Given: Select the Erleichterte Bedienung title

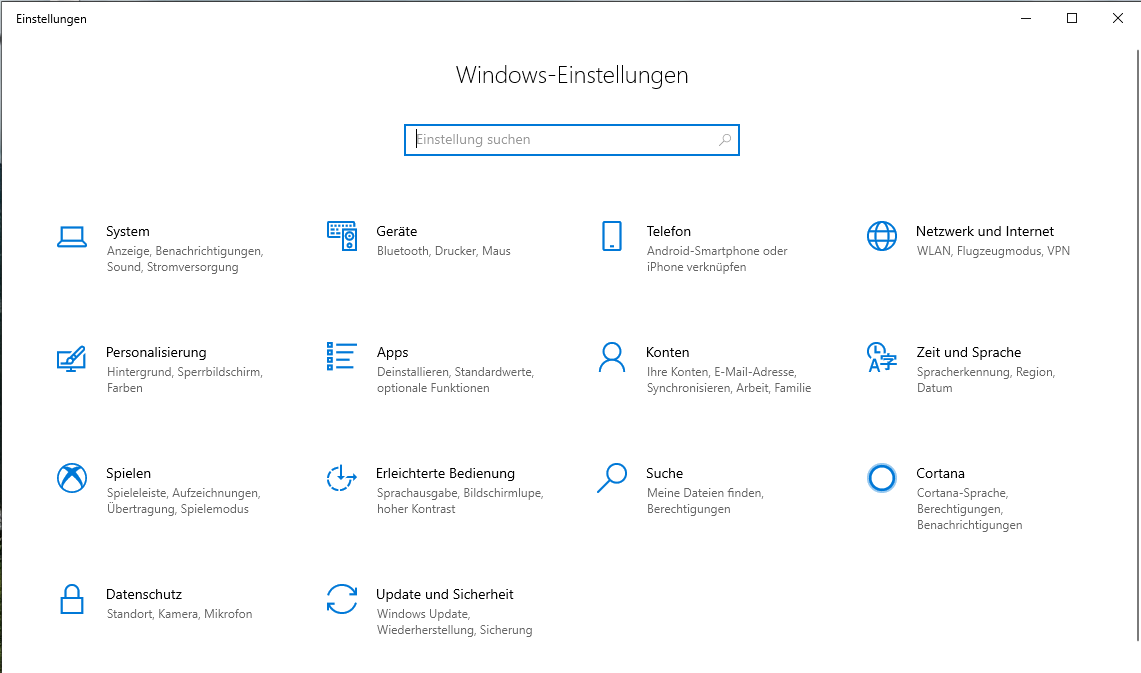Looking at the screenshot, I should click(x=445, y=473).
